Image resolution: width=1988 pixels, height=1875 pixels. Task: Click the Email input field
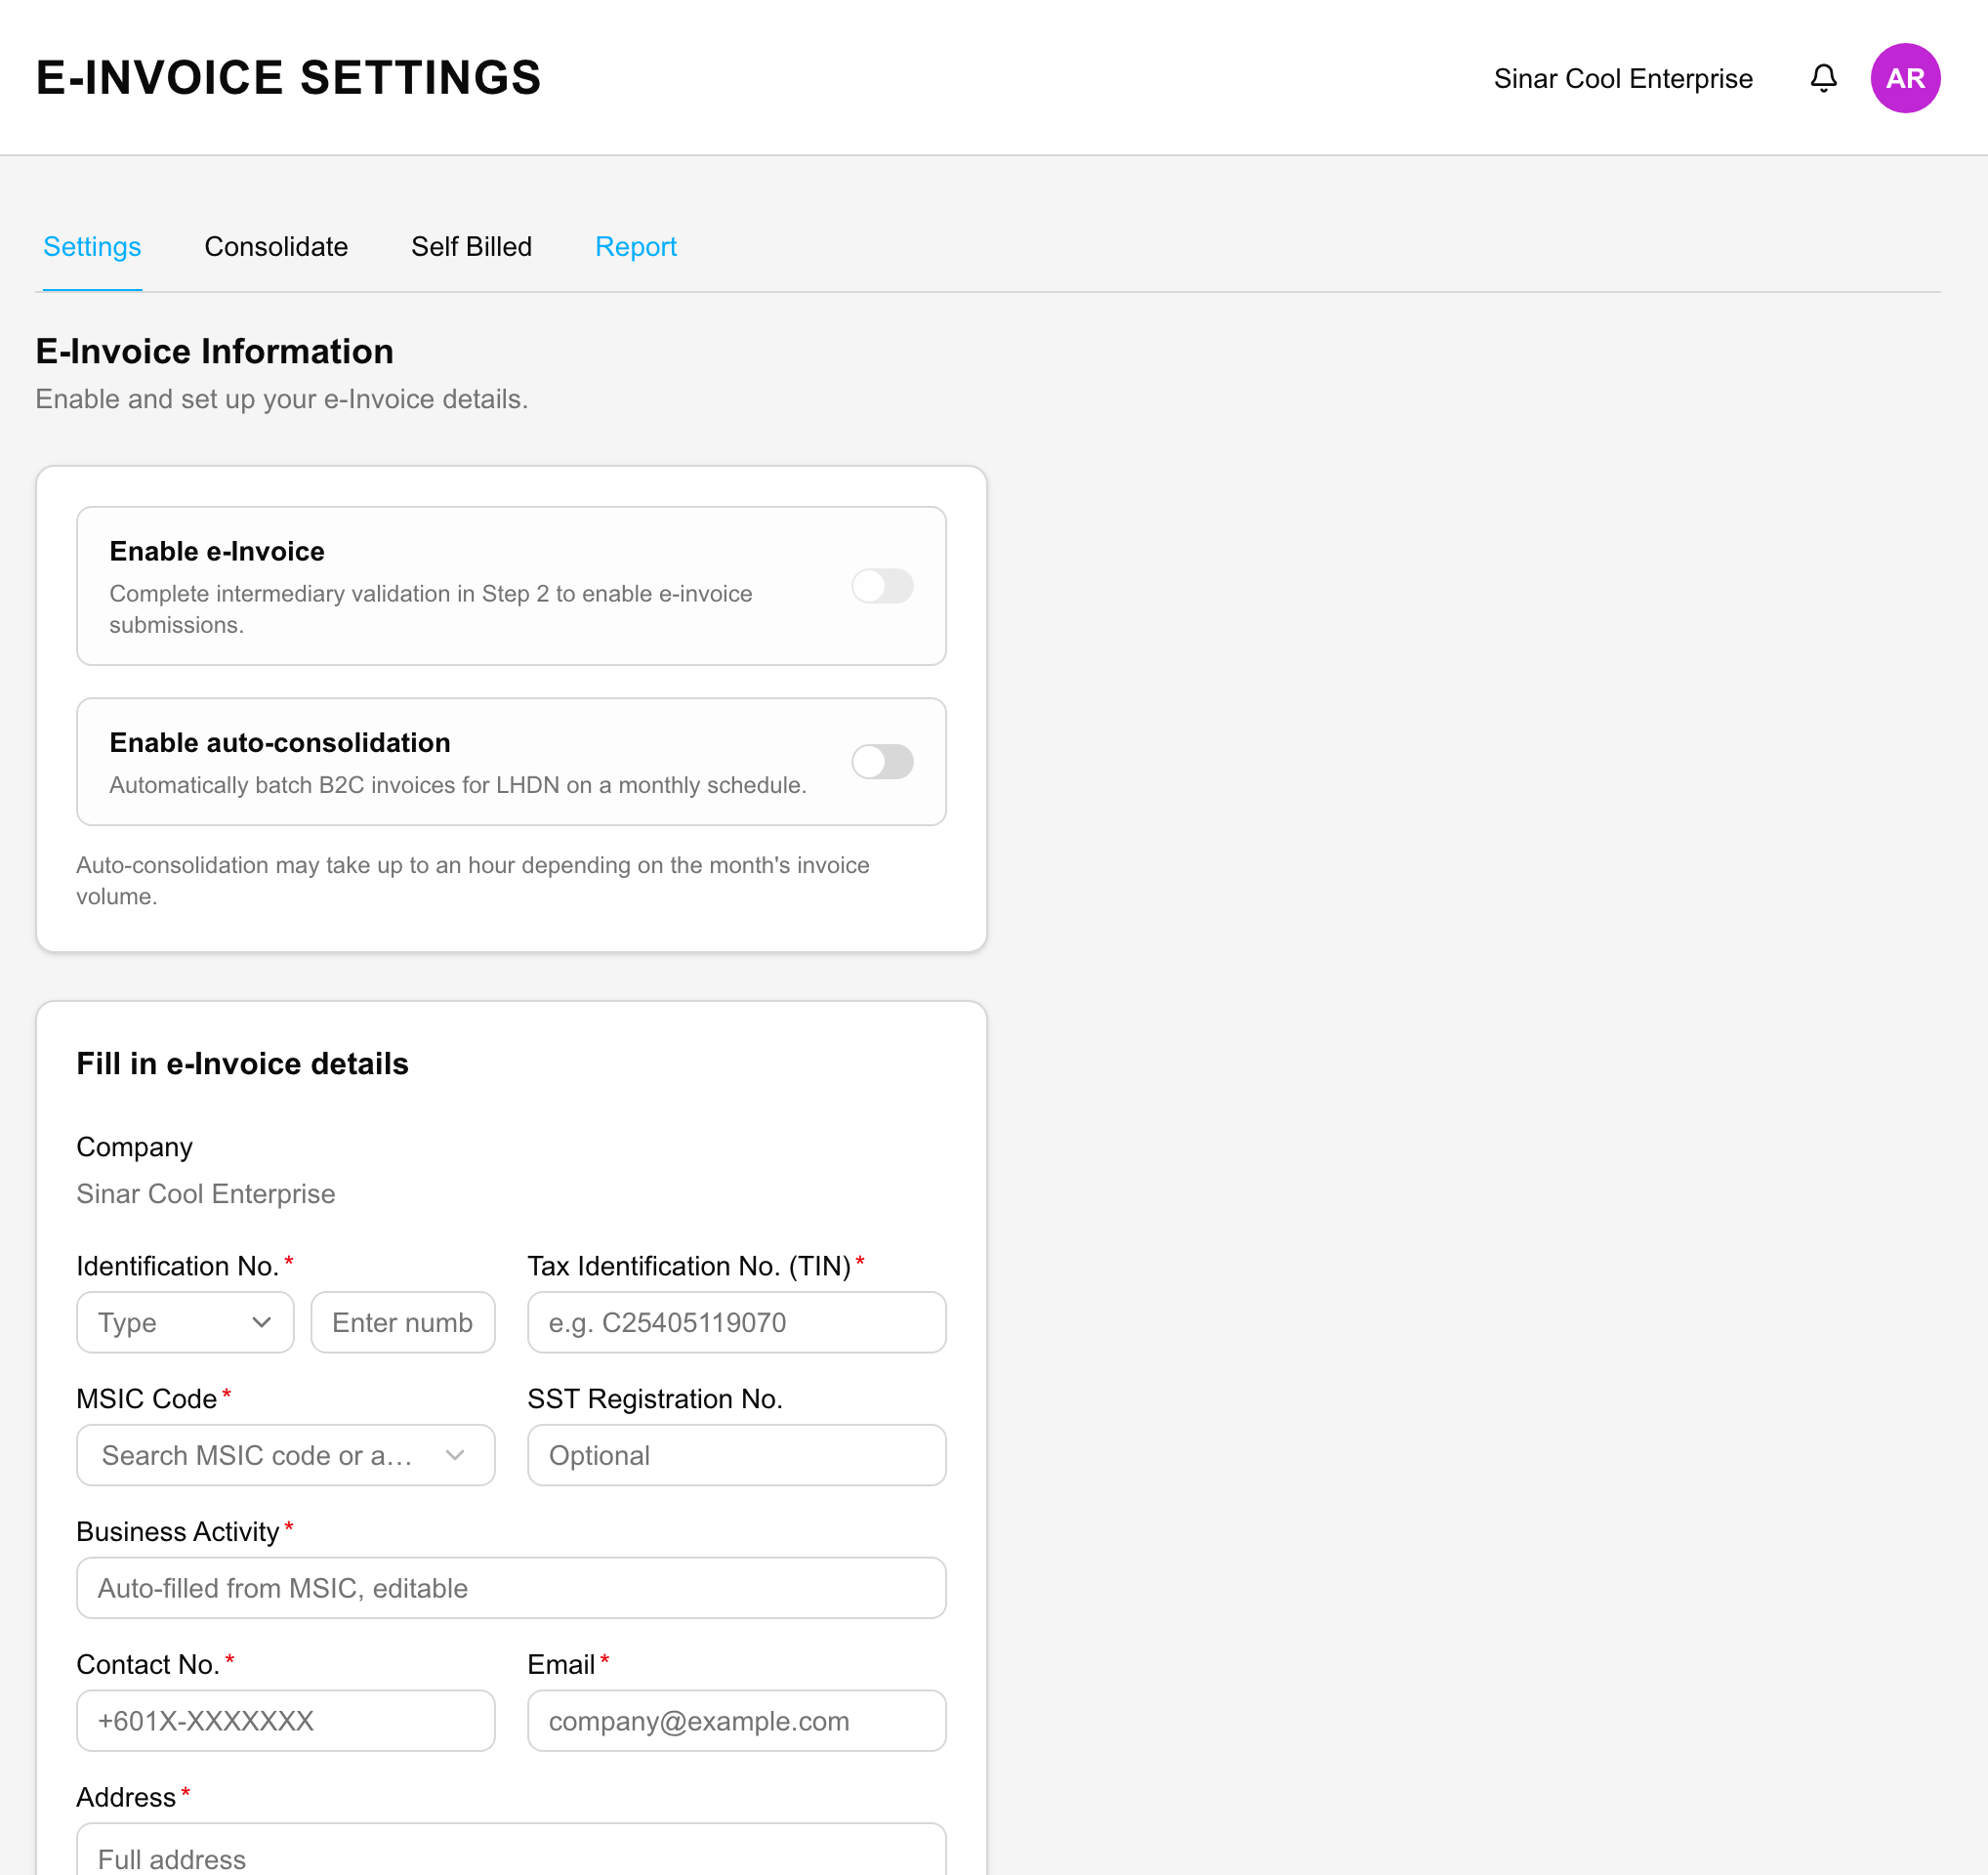736,1721
